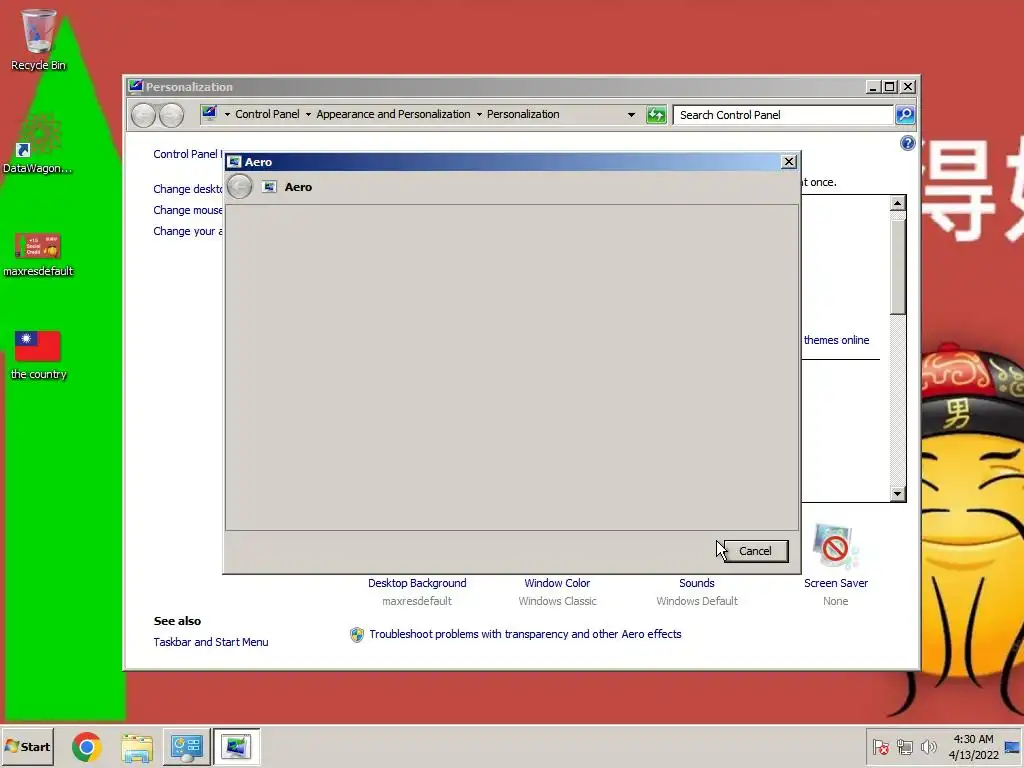The width and height of the screenshot is (1024, 768).
Task: Open Taskbar and Start Menu link
Action: tap(211, 642)
